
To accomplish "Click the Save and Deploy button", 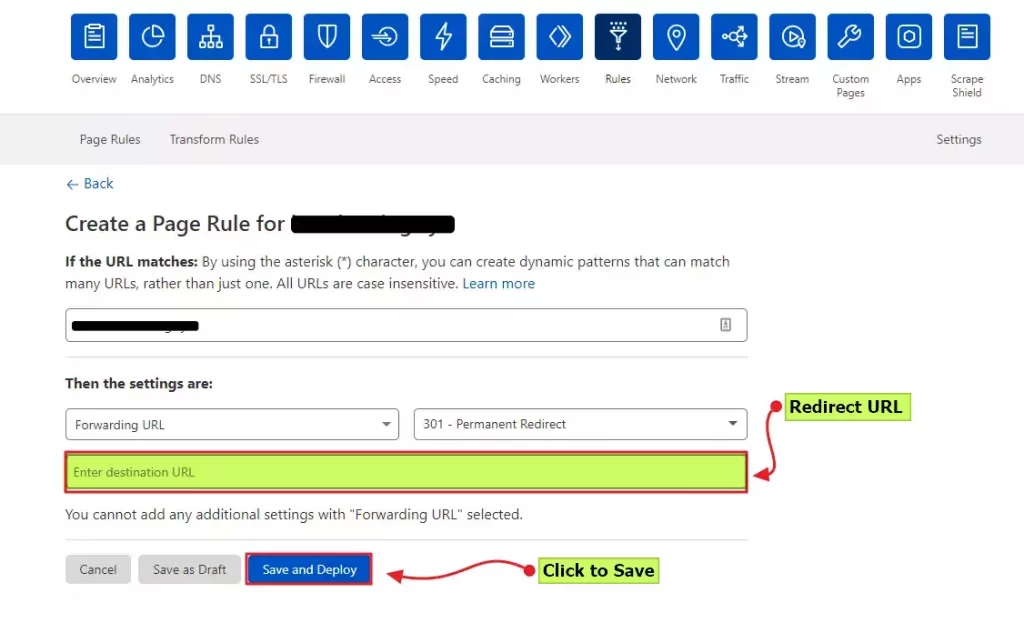I will (309, 569).
